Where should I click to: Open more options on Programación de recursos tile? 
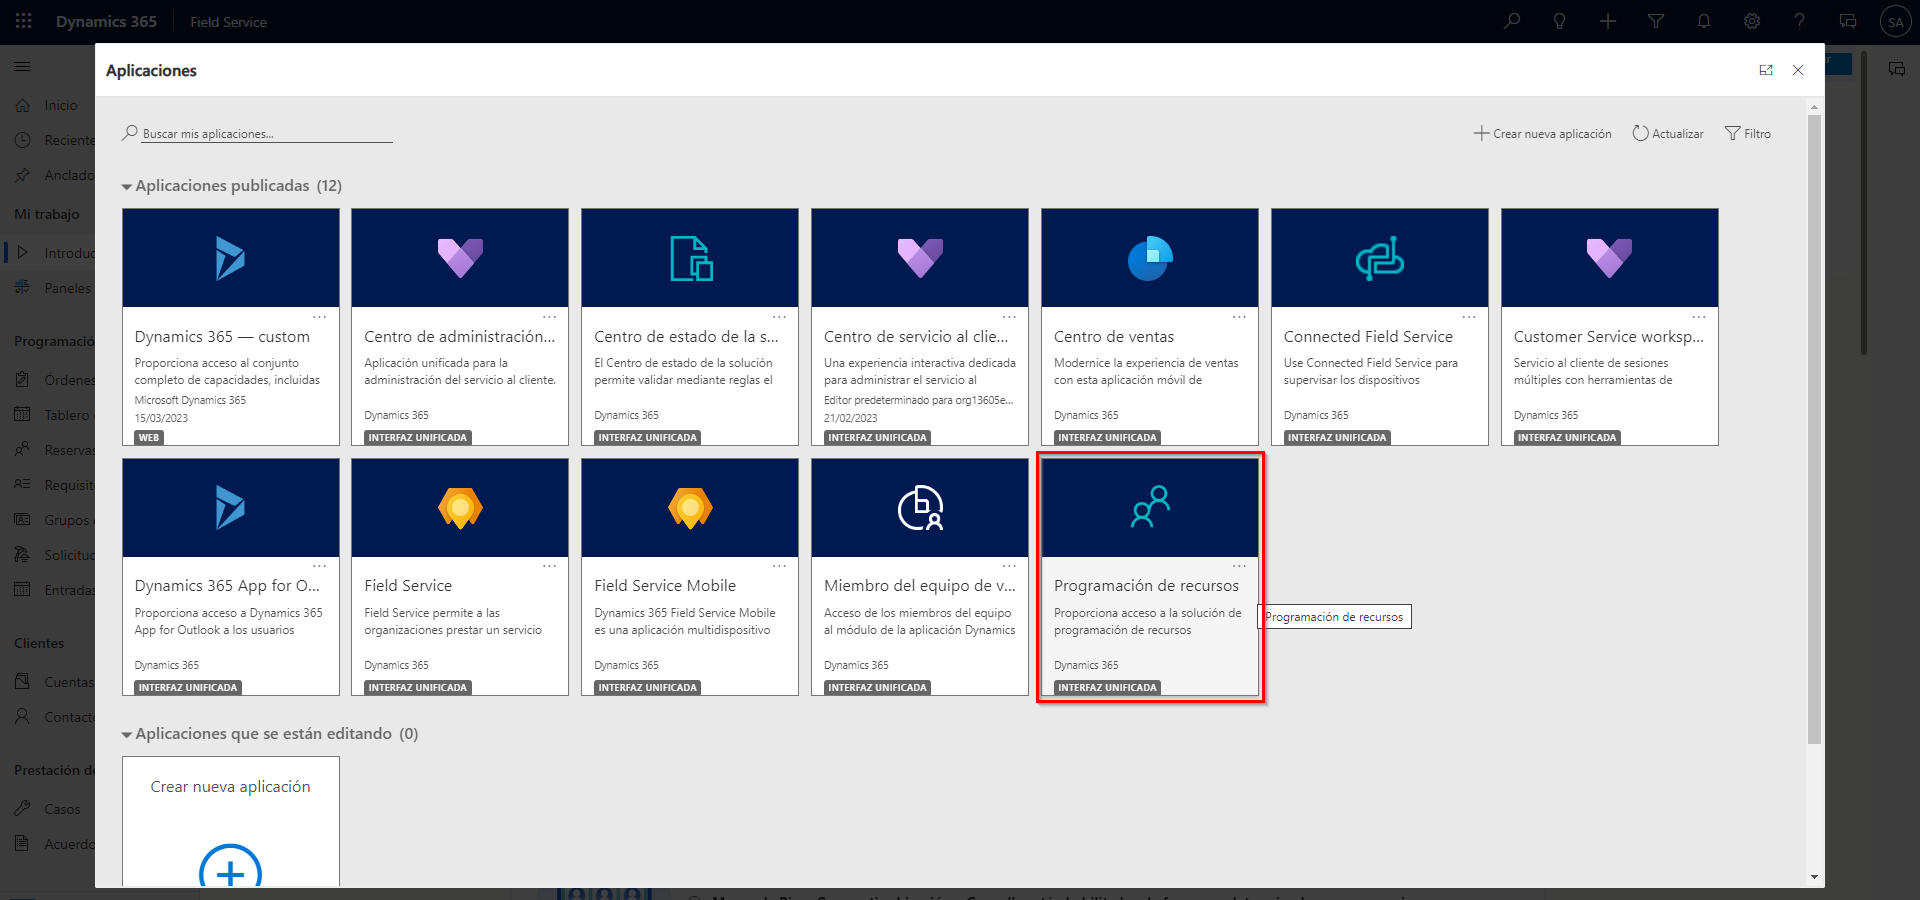coord(1239,566)
